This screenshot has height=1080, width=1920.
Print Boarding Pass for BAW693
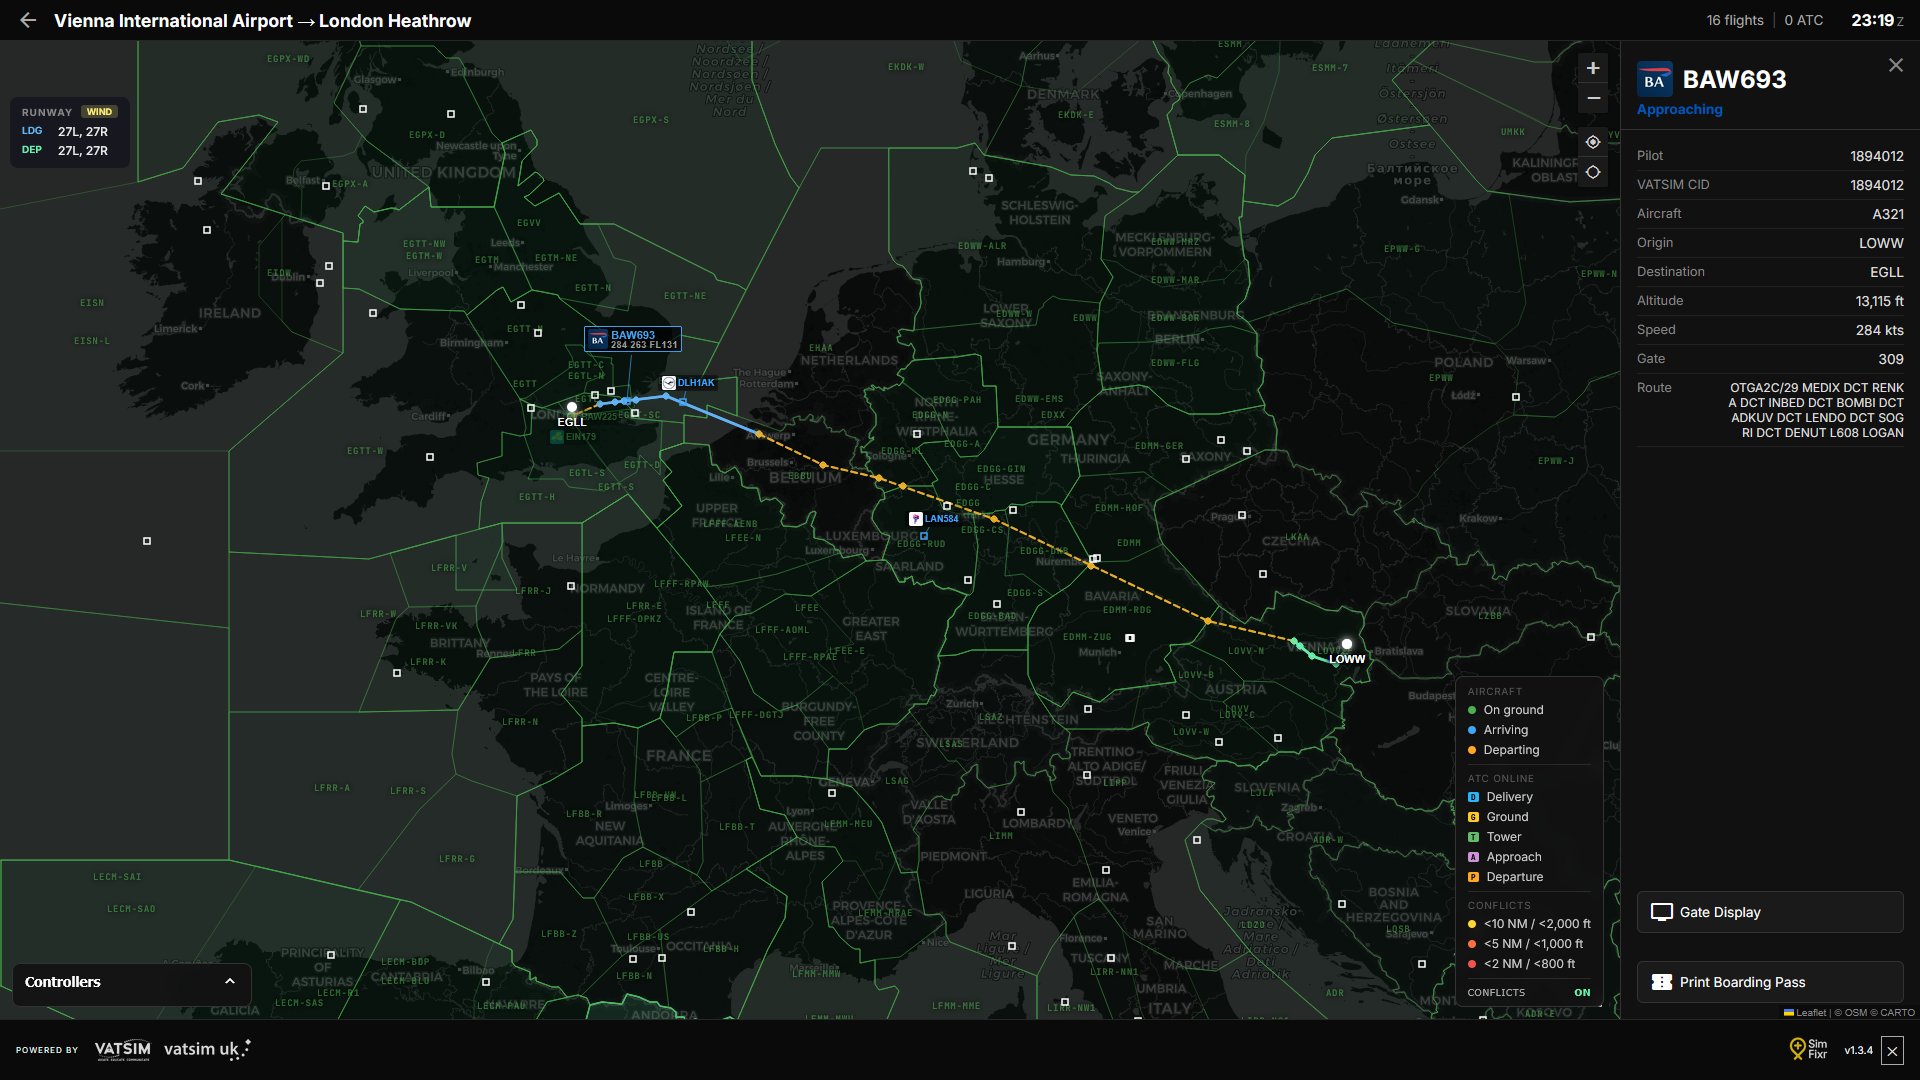click(1770, 982)
